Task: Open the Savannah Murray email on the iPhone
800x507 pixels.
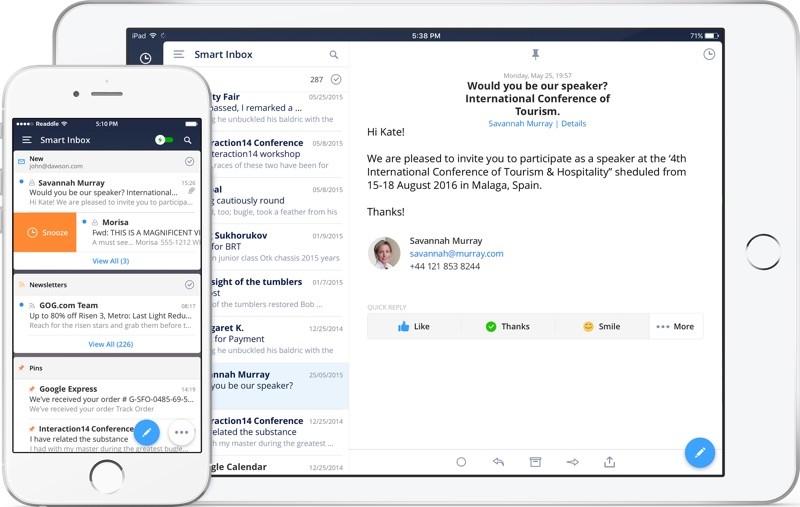Action: (x=107, y=192)
